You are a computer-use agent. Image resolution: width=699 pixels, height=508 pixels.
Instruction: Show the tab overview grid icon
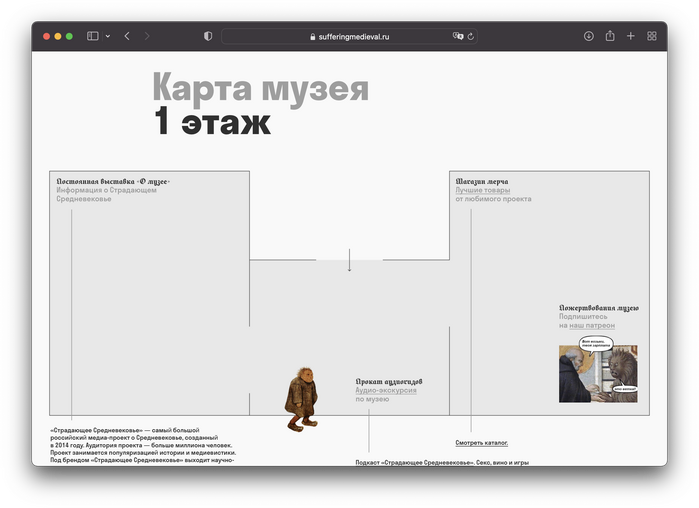pos(652,36)
